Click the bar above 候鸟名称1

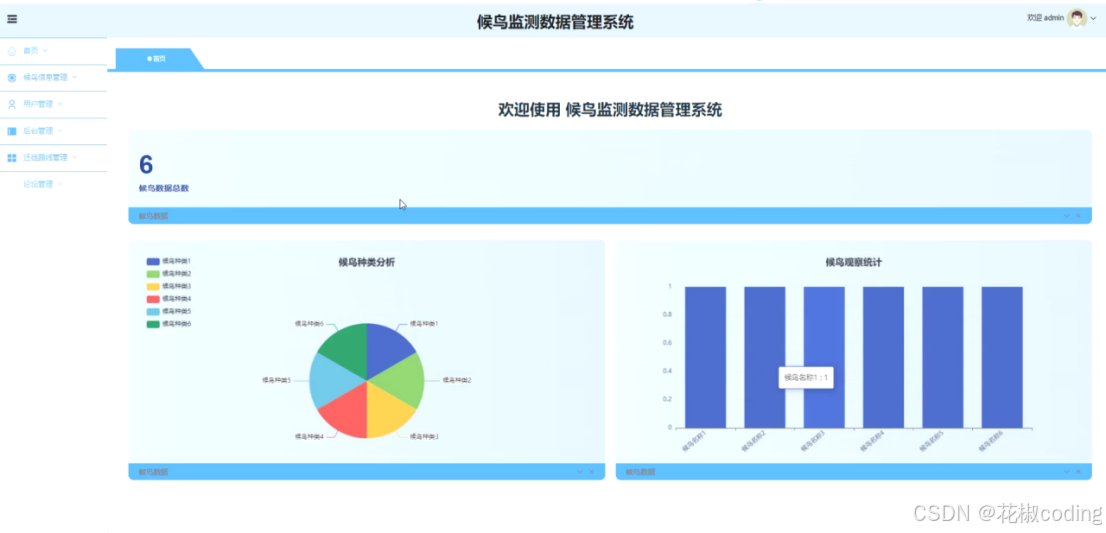[705, 357]
